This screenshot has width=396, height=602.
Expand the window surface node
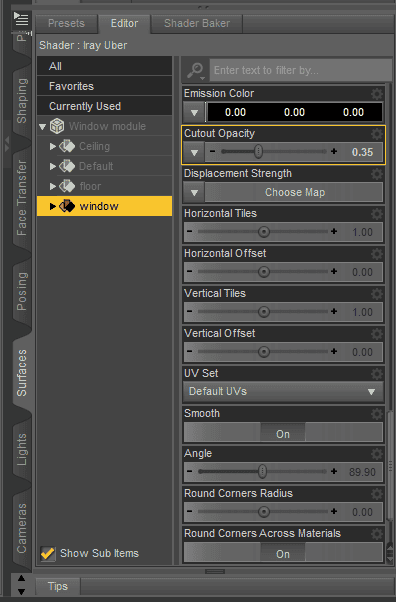coord(53,206)
